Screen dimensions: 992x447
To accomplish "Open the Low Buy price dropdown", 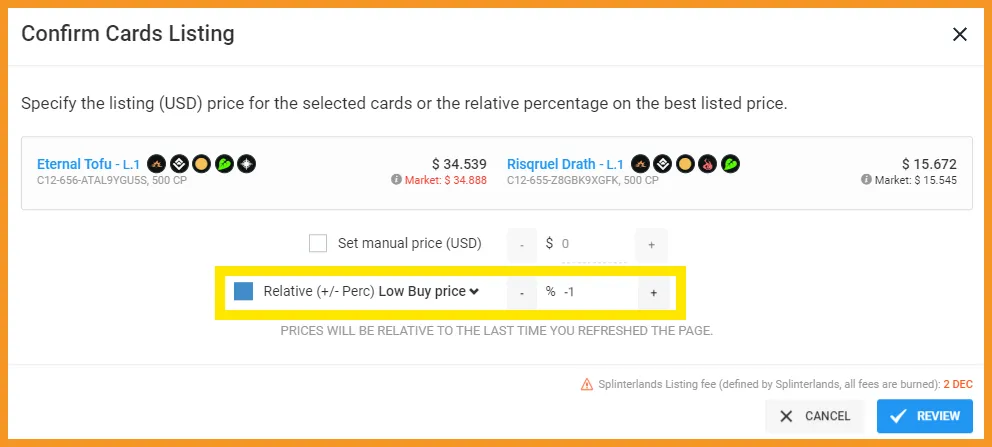I will [429, 291].
